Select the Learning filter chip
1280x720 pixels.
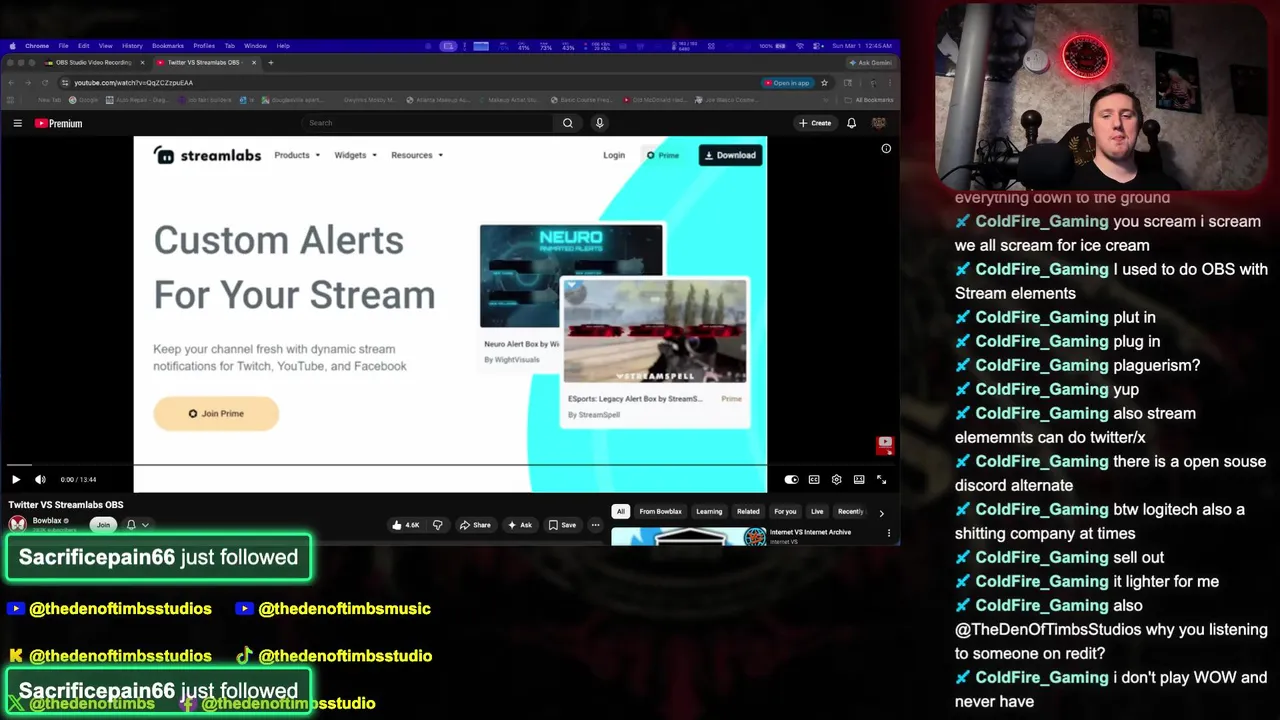[x=709, y=512]
